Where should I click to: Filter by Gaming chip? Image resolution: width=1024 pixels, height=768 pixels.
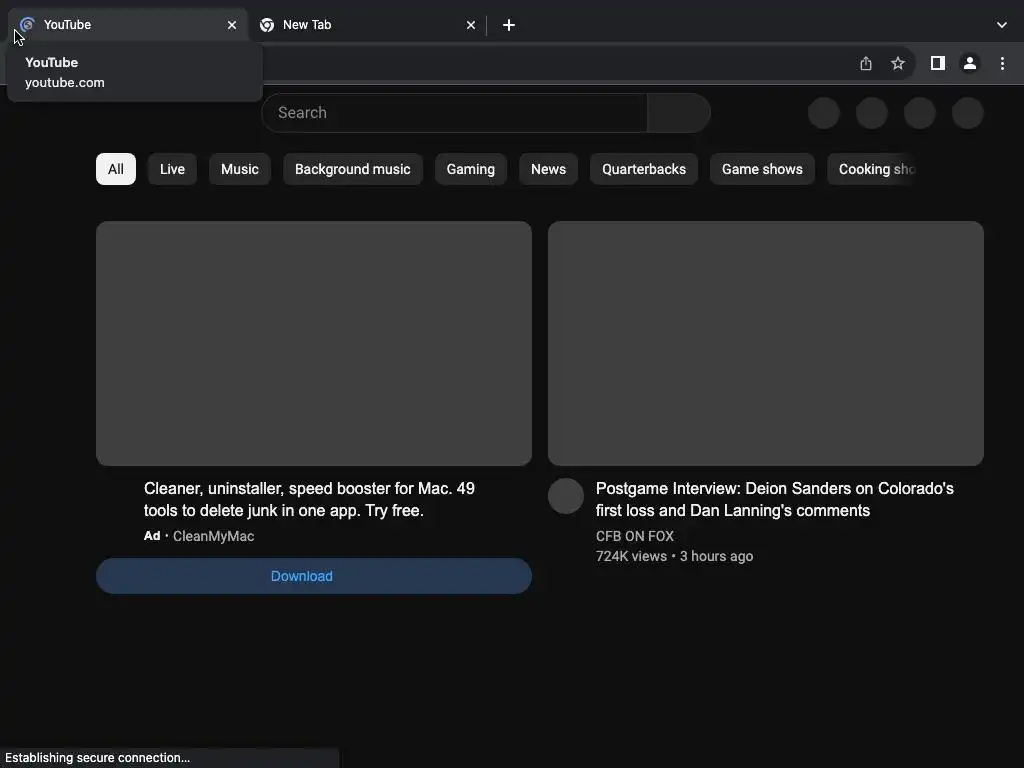click(x=471, y=169)
